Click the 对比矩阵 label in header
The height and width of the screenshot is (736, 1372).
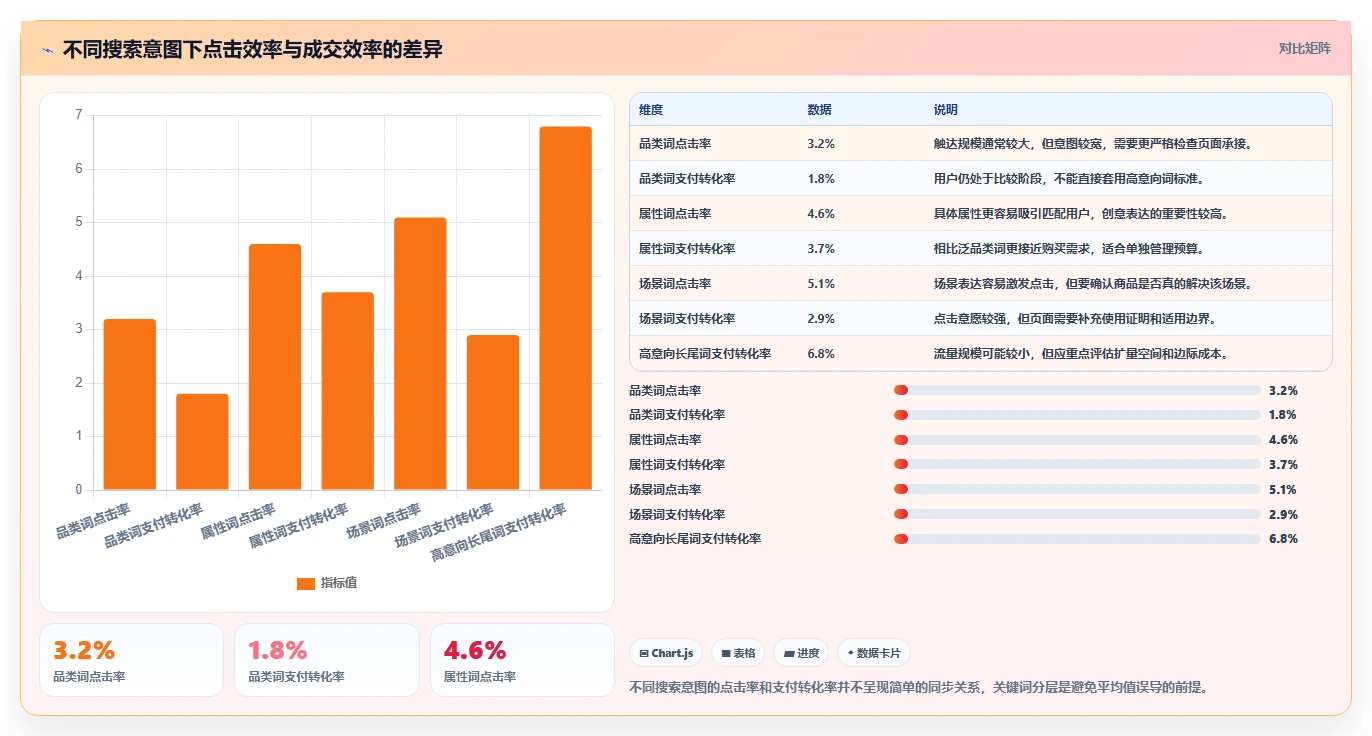pyautogui.click(x=1305, y=48)
